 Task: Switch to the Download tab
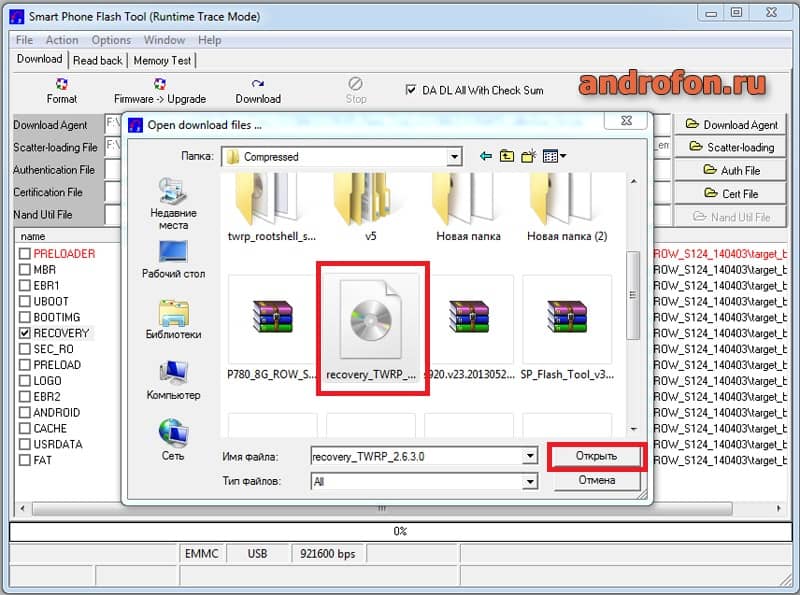tap(39, 59)
